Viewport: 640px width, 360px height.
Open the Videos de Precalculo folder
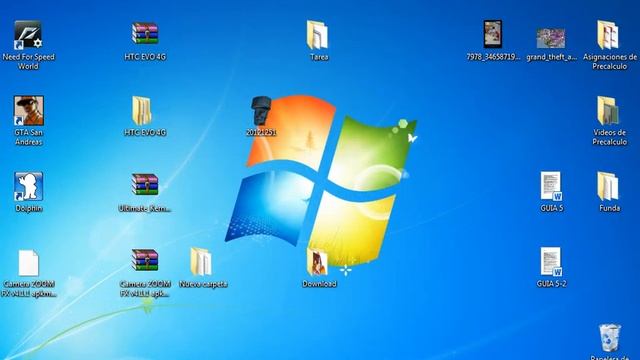click(608, 111)
